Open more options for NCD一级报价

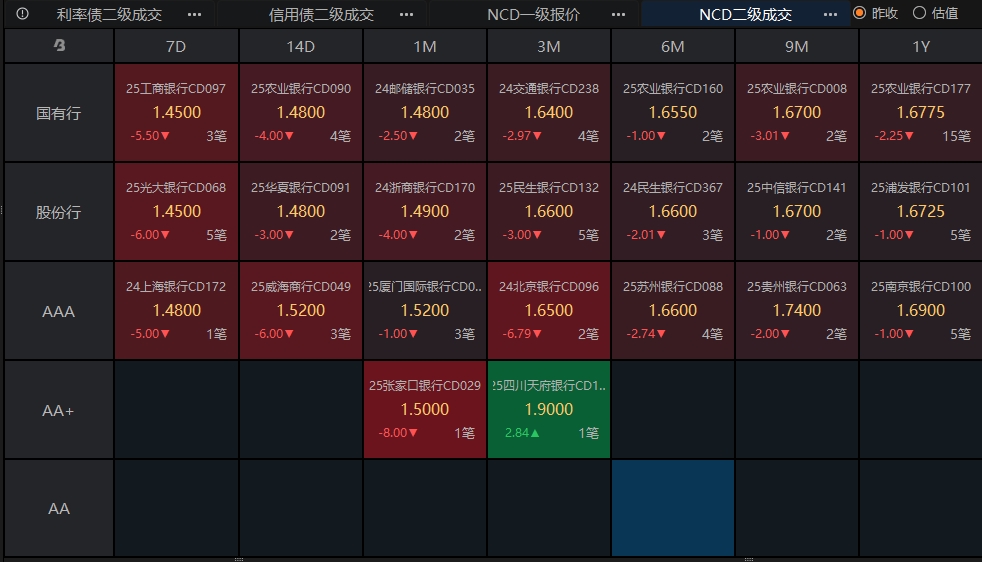(x=619, y=14)
